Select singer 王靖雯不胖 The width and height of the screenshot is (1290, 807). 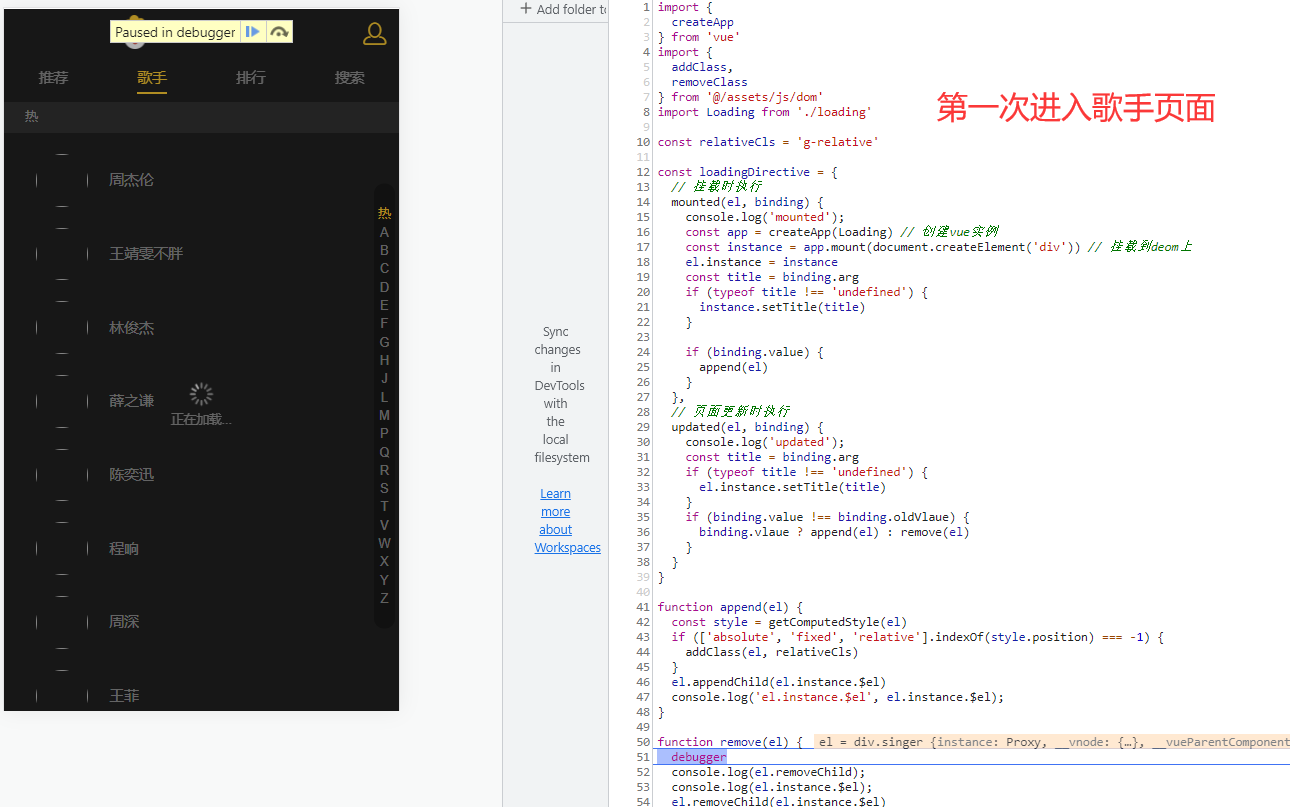146,254
